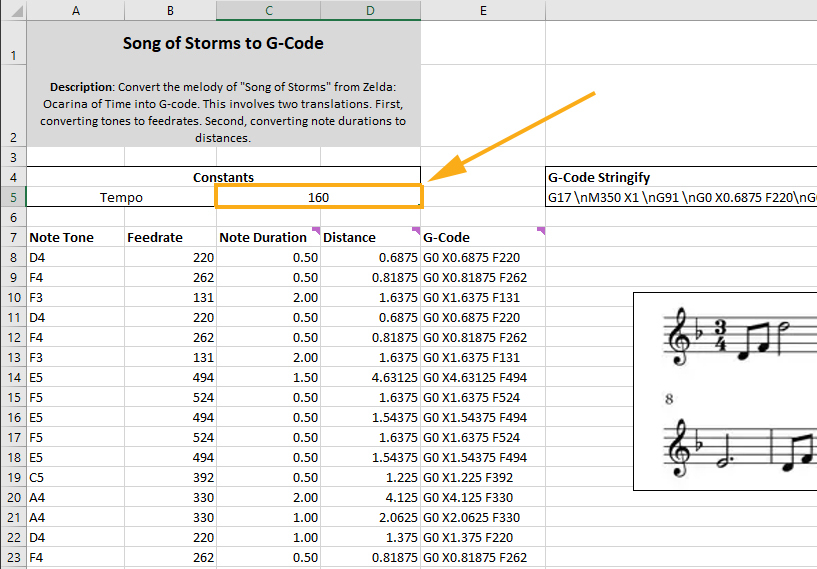The width and height of the screenshot is (817, 569).
Task: Click the "Note Tone" column heading
Action: (76, 237)
